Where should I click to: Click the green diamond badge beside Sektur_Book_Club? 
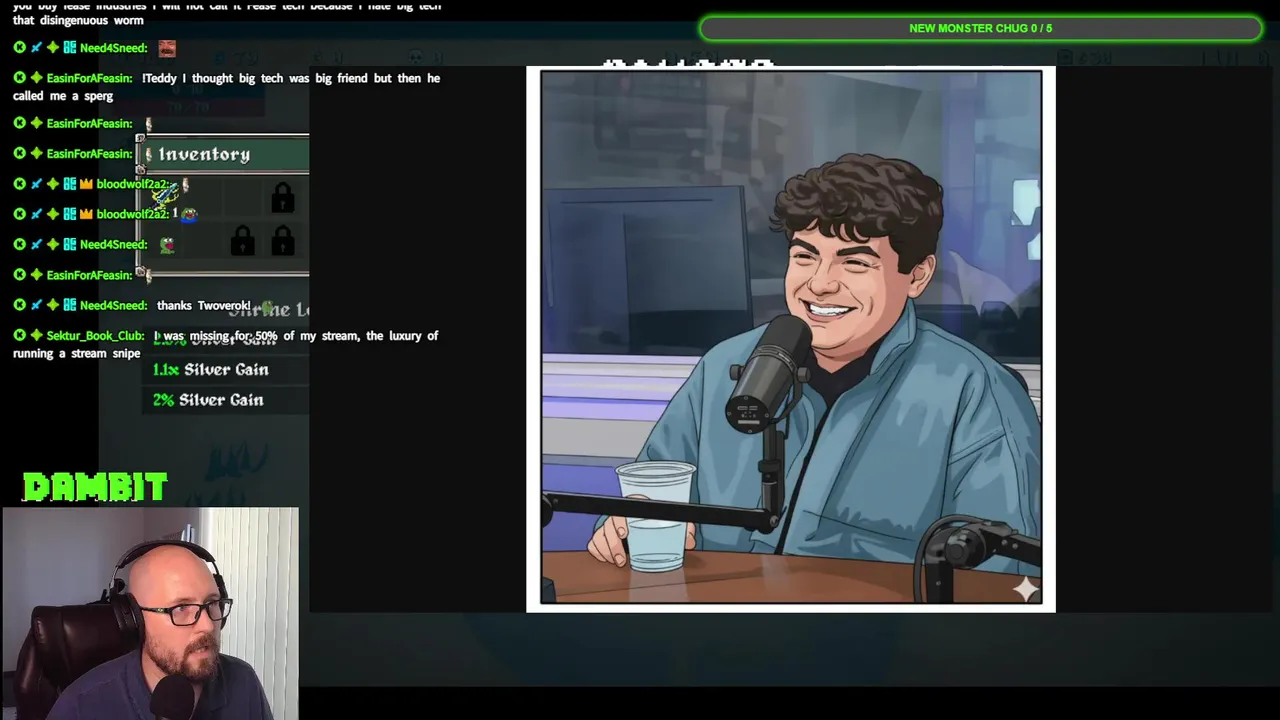coord(36,336)
